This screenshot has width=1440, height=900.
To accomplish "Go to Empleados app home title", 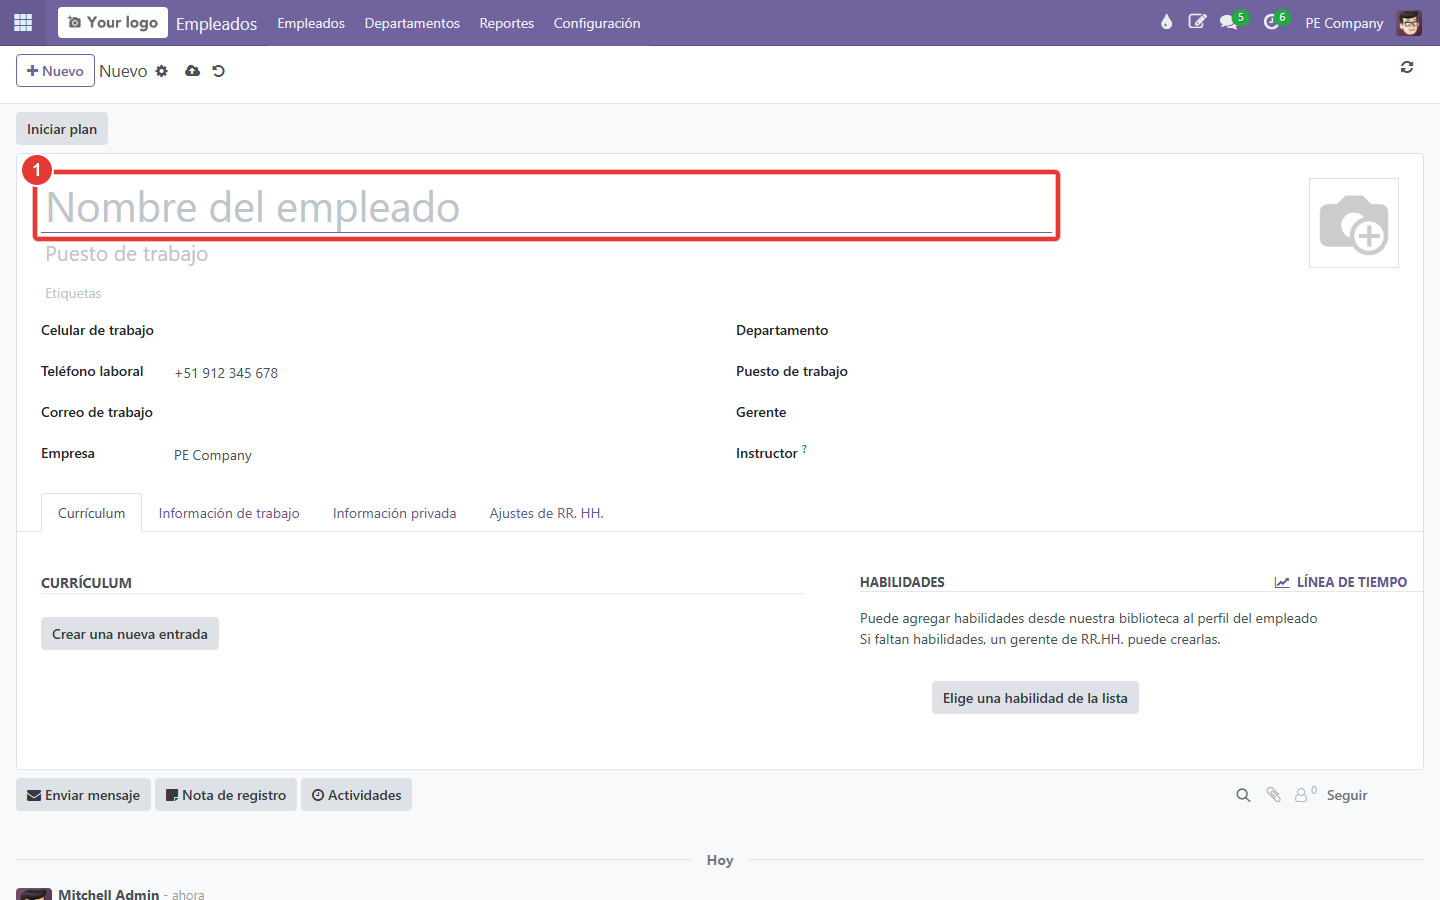I will pos(217,23).
